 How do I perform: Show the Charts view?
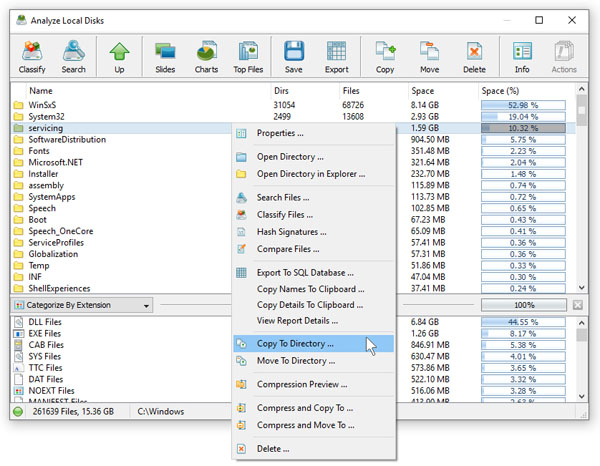(206, 57)
